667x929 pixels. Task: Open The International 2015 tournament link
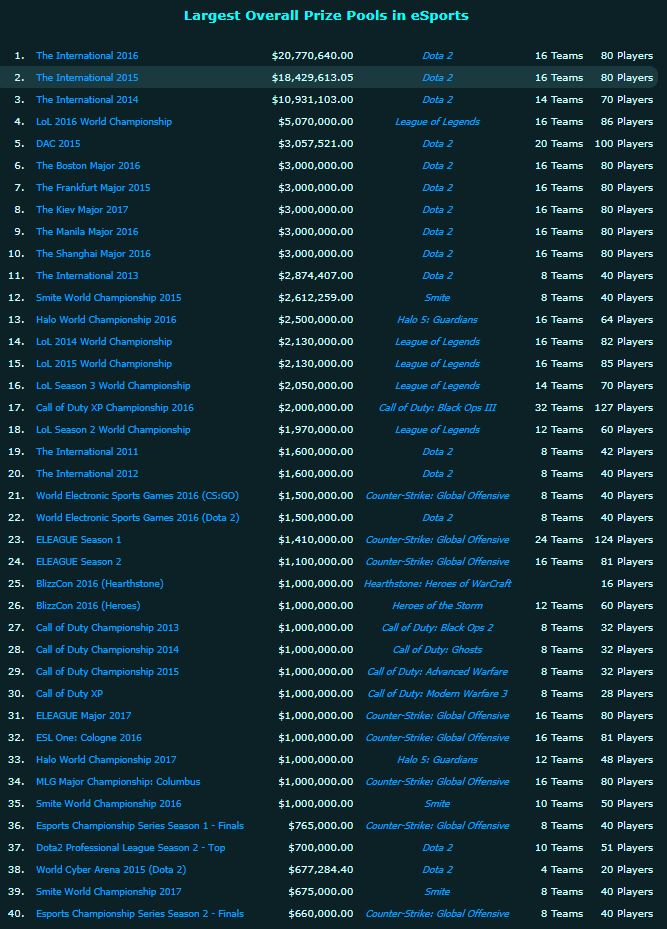click(87, 78)
